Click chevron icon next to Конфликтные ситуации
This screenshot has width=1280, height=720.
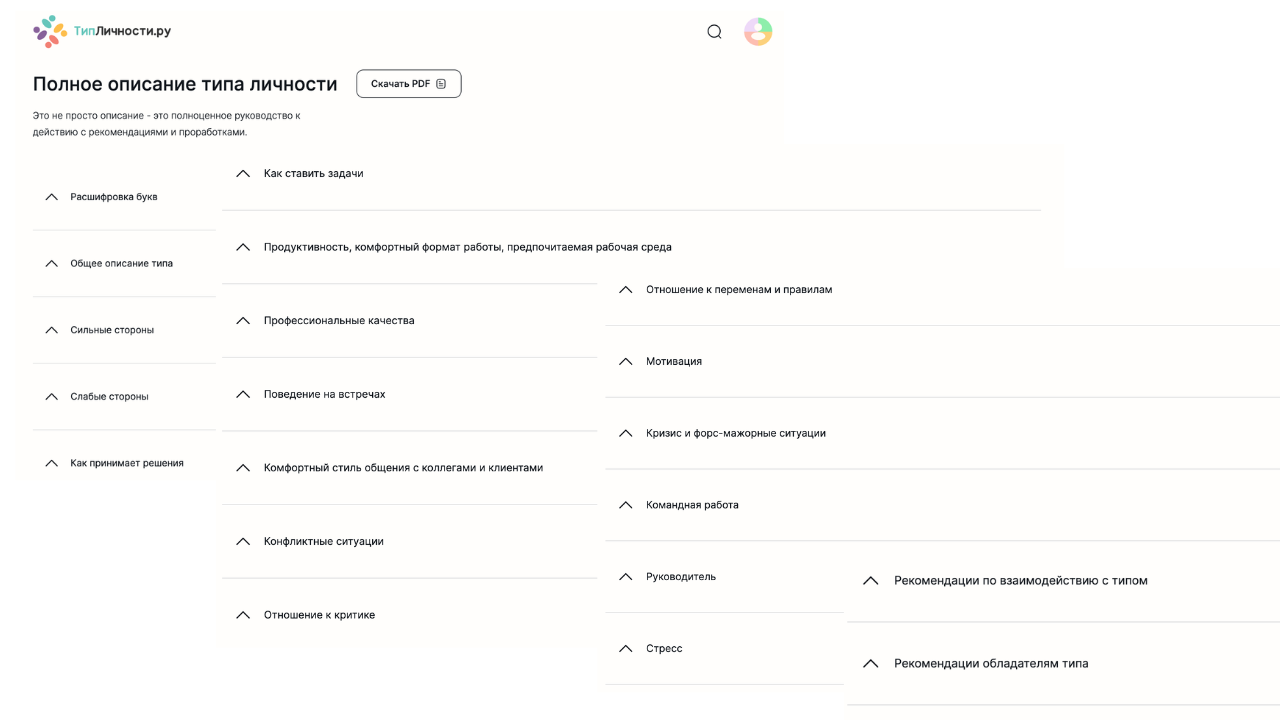point(242,542)
